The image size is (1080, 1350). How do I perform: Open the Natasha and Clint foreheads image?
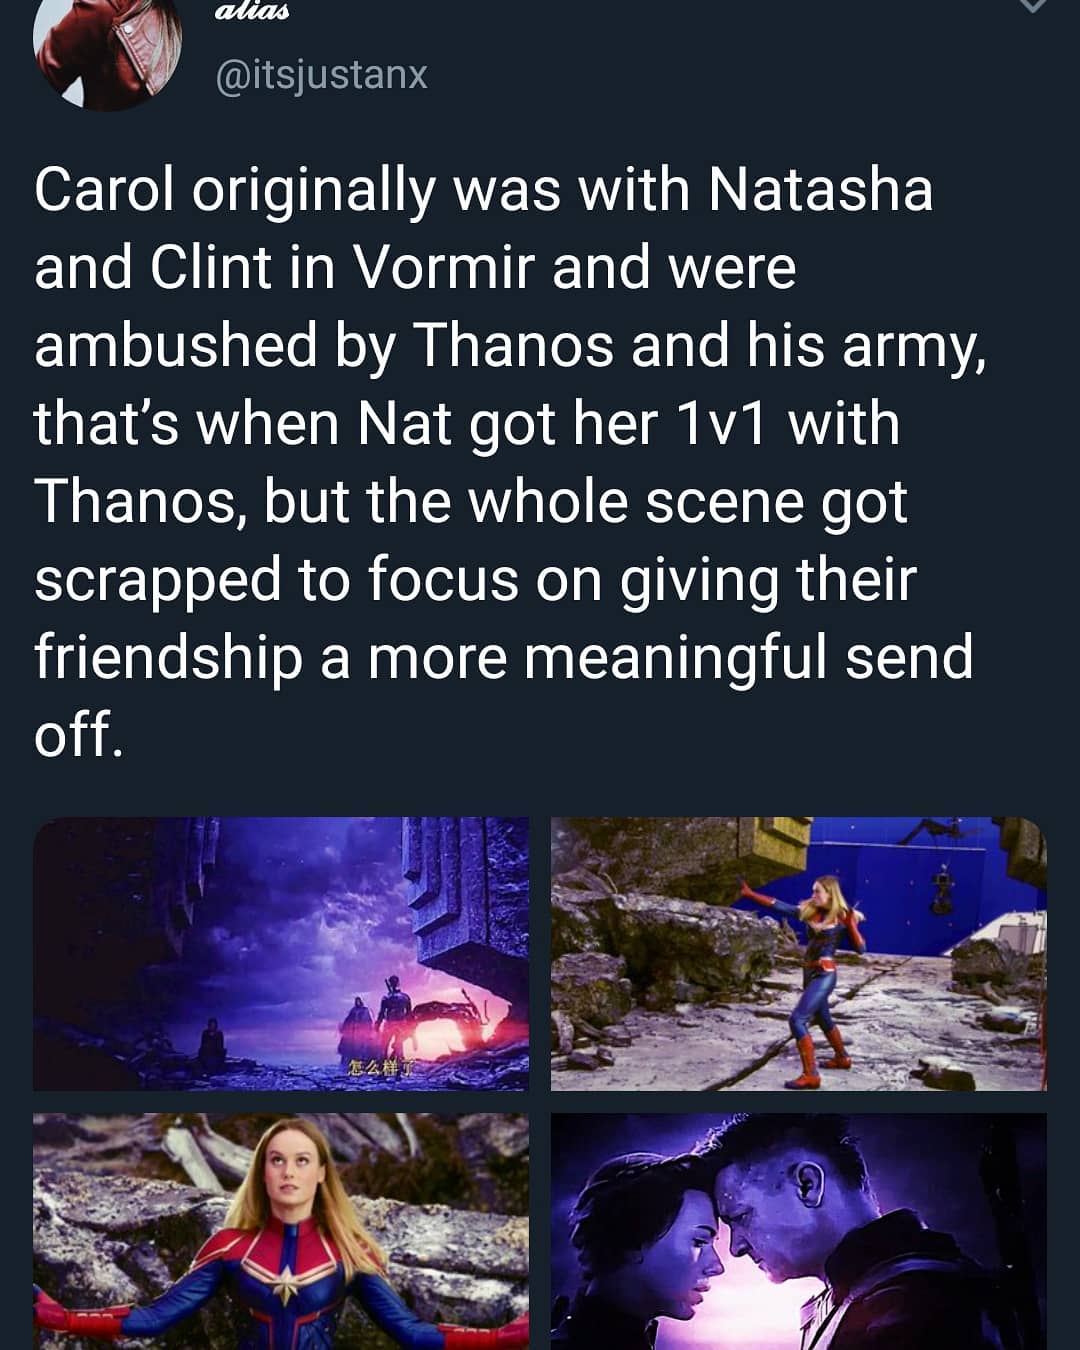pyautogui.click(x=798, y=1230)
